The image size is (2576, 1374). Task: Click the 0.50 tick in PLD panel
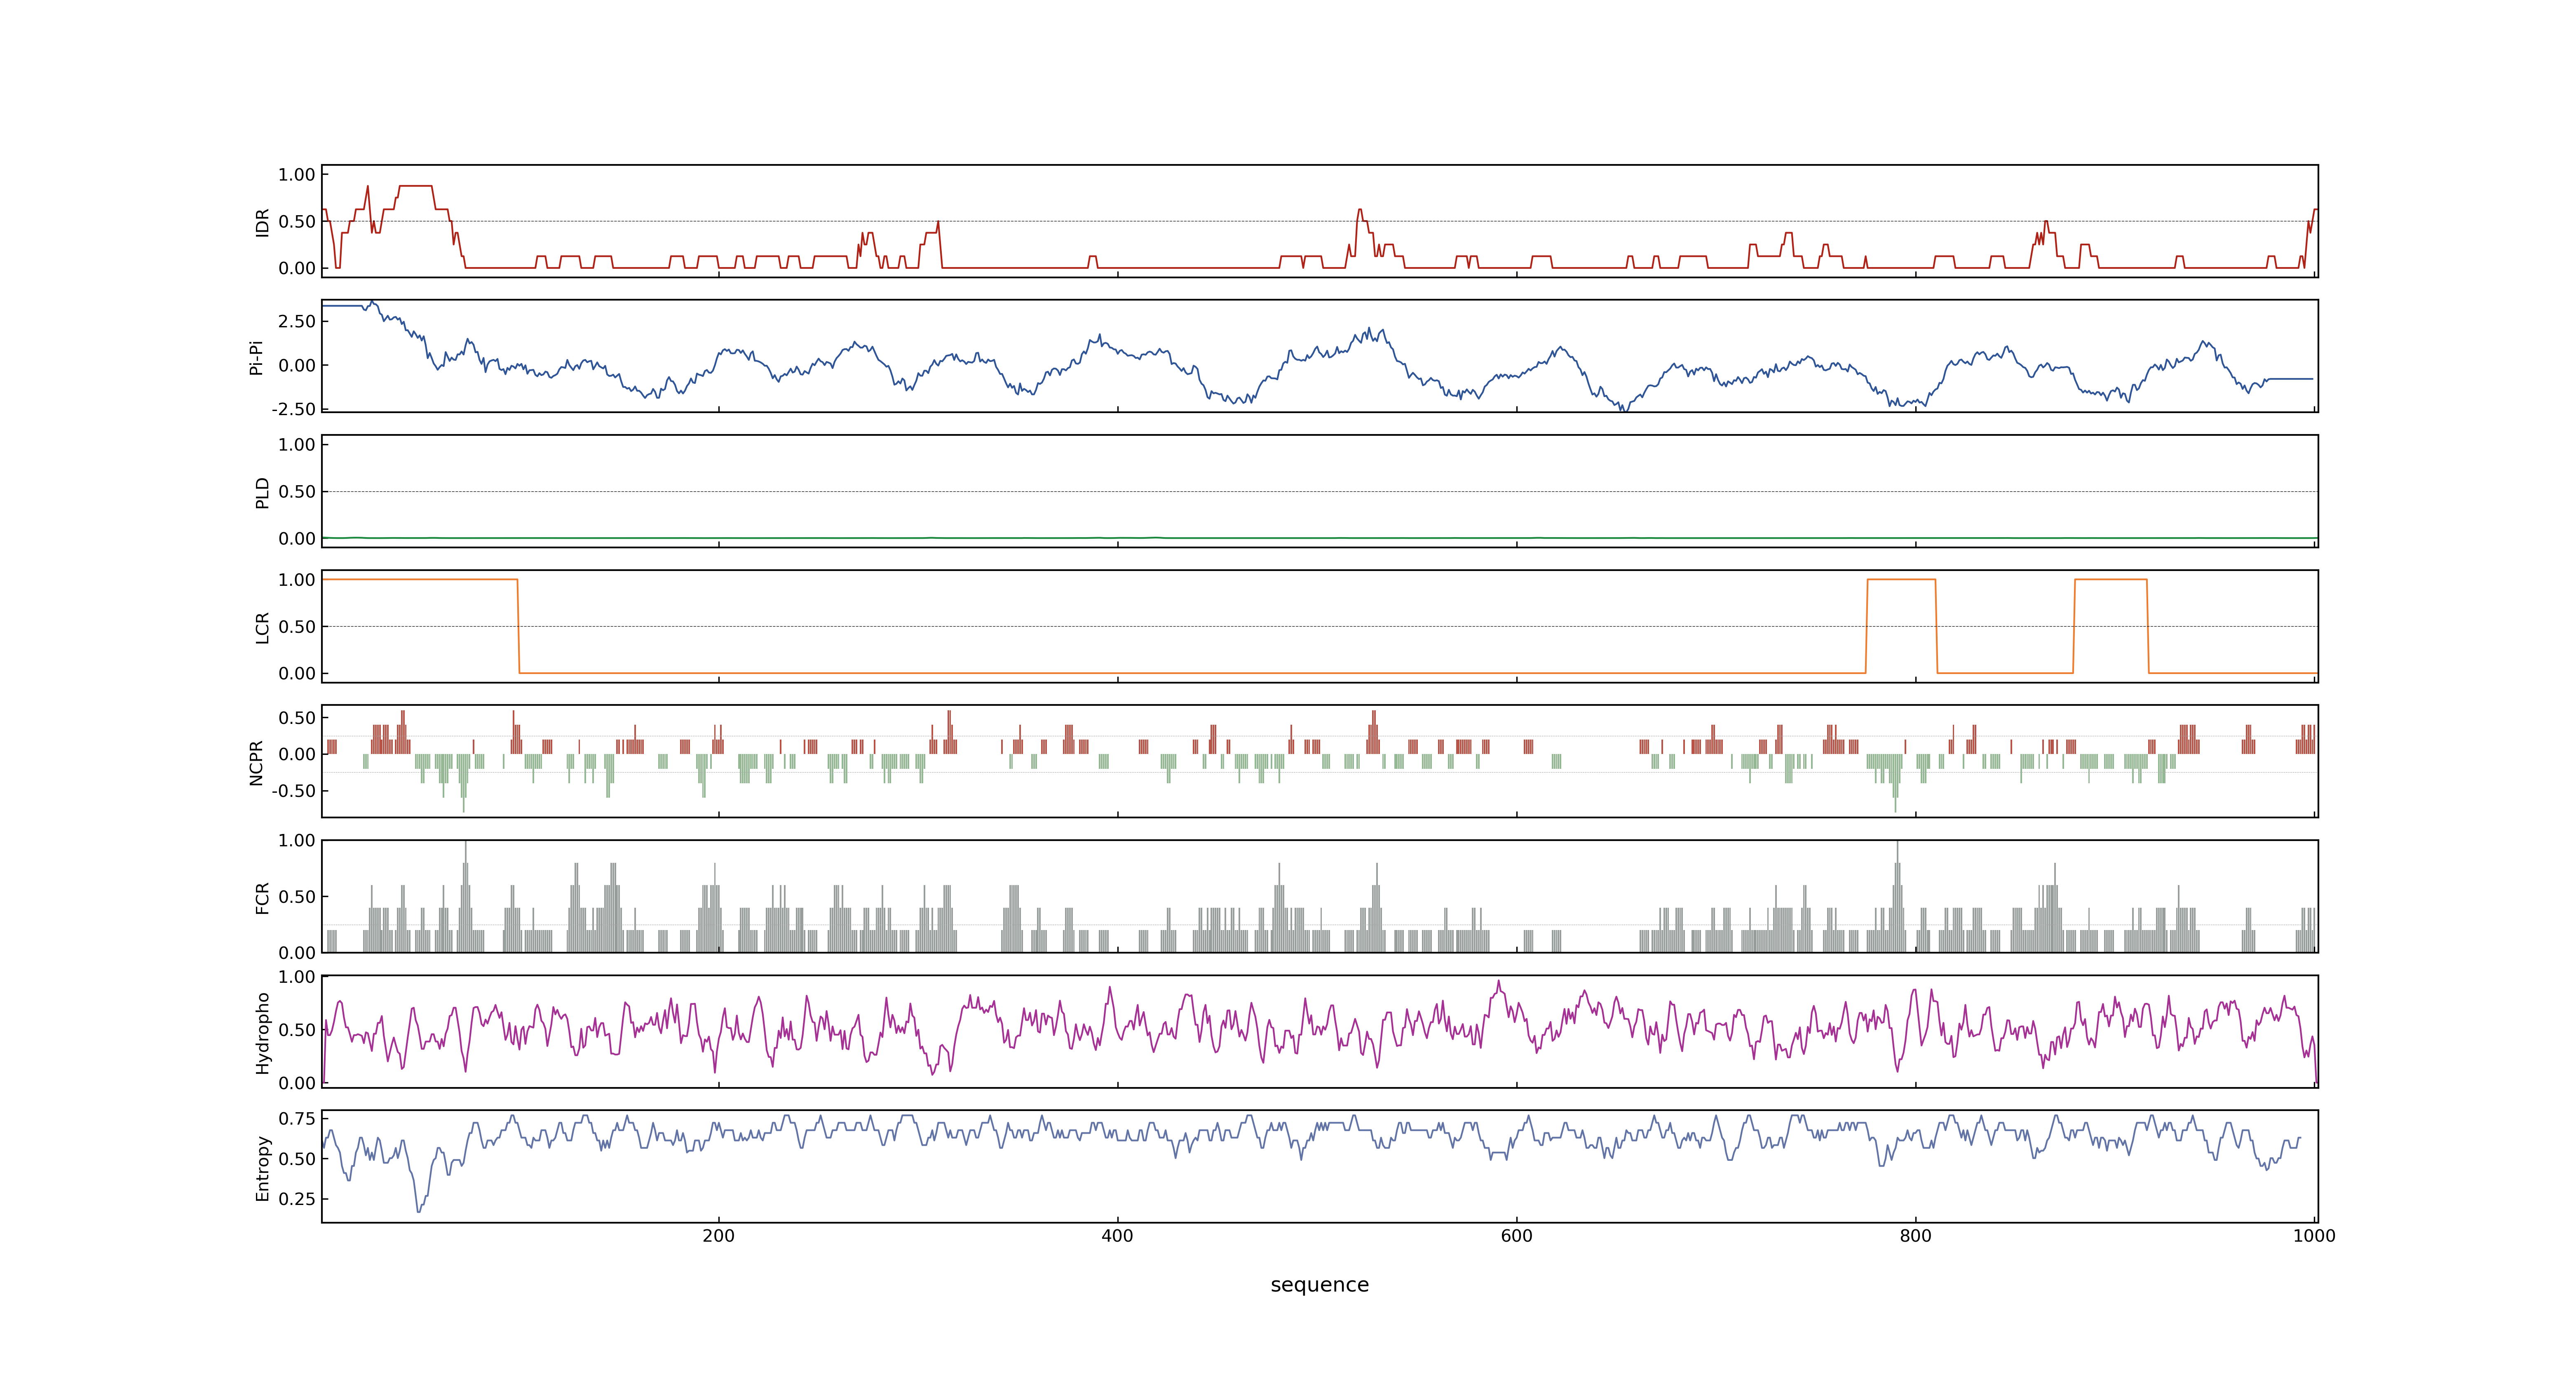pyautogui.click(x=297, y=492)
